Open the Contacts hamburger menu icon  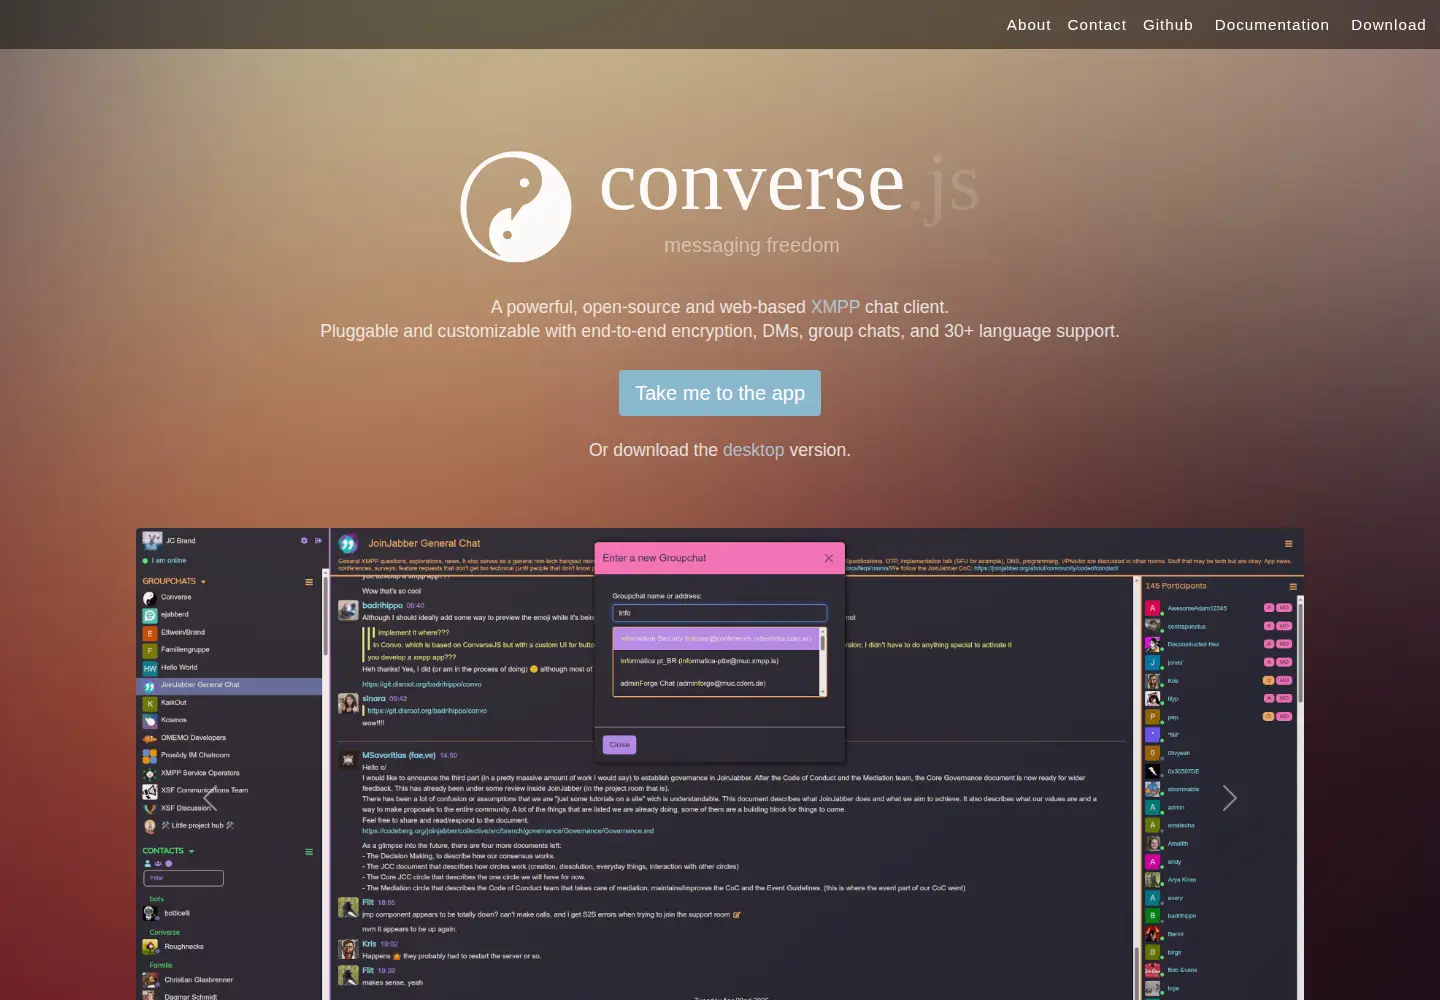pos(309,852)
